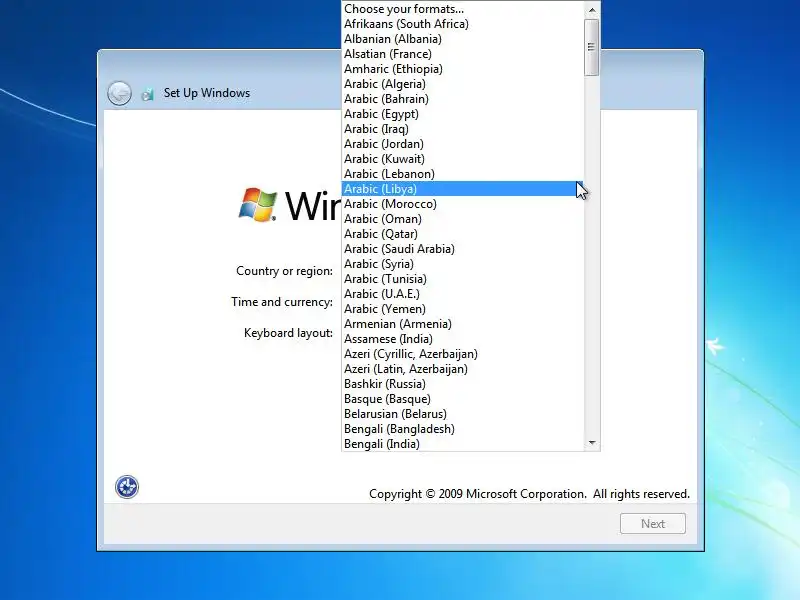
Task: Choose Arabic (Kuwait)
Action: pos(462,159)
